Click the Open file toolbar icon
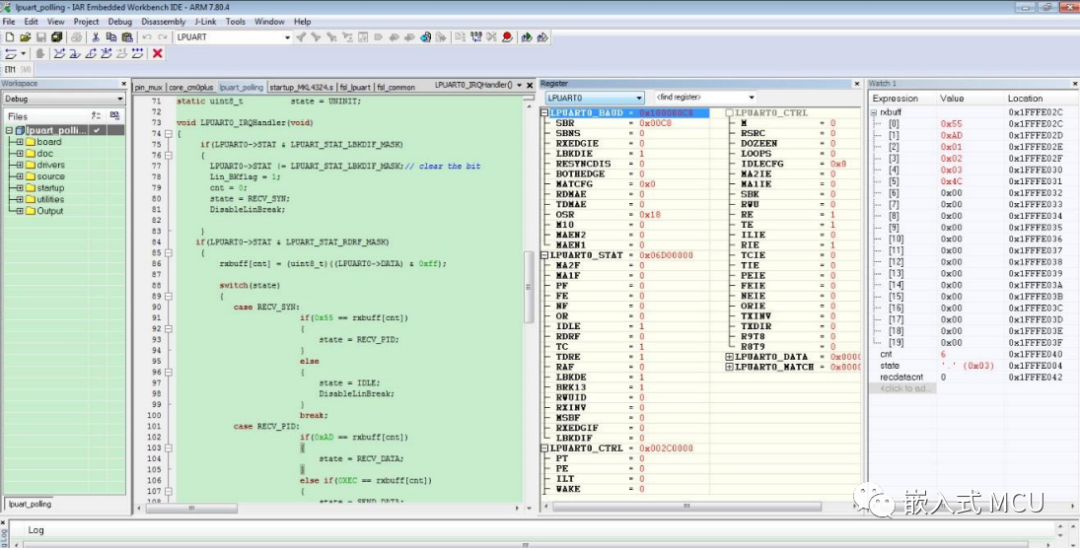Image resolution: width=1080 pixels, height=550 pixels. pyautogui.click(x=25, y=37)
